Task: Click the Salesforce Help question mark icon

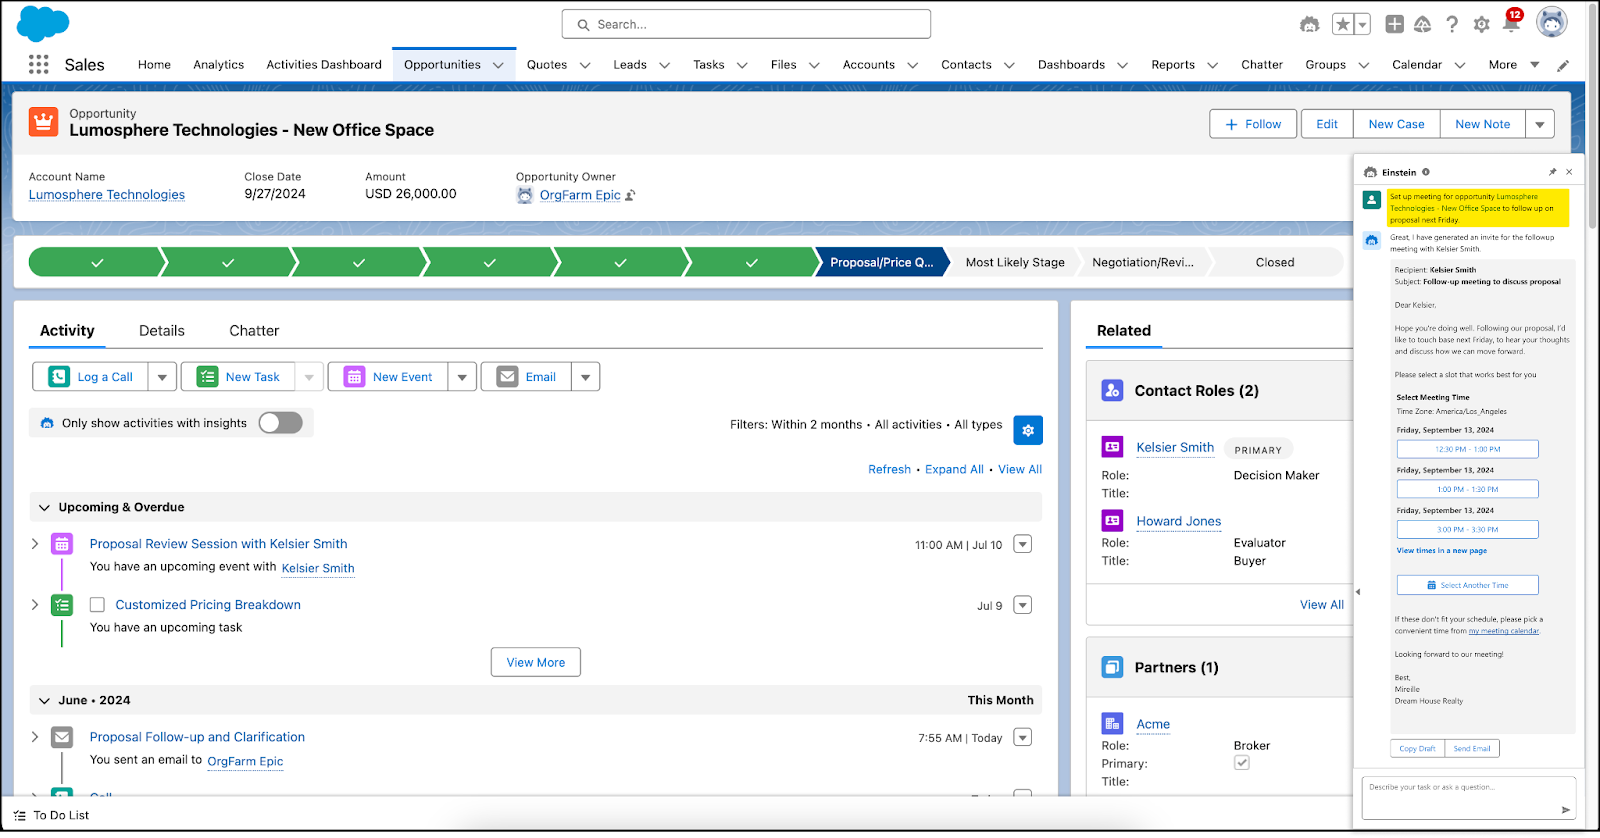Action: [x=1452, y=24]
